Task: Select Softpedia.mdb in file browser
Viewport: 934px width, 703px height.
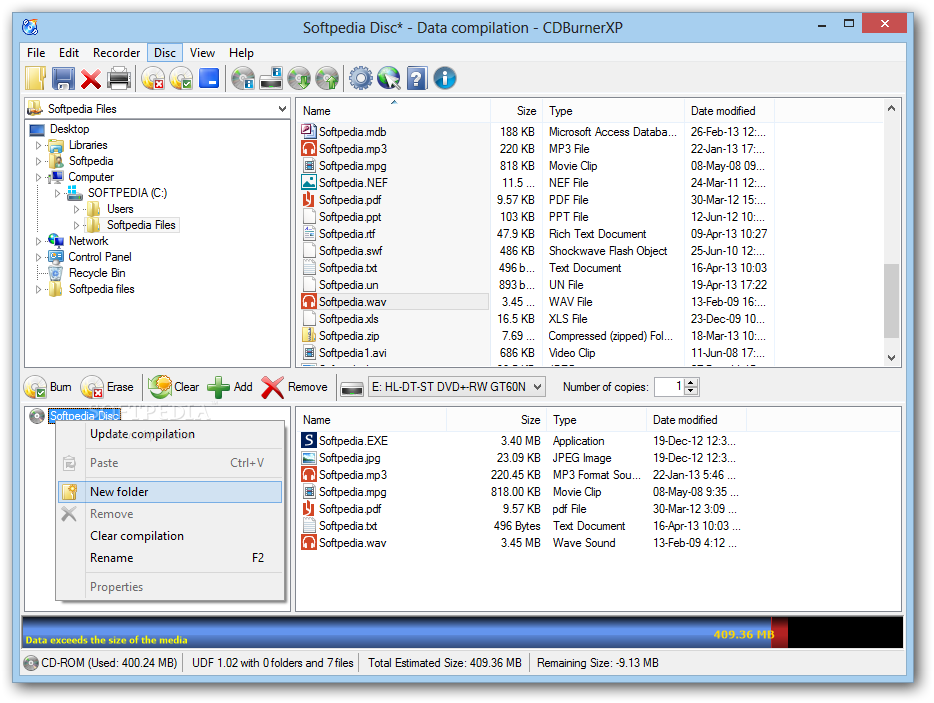Action: (353, 132)
